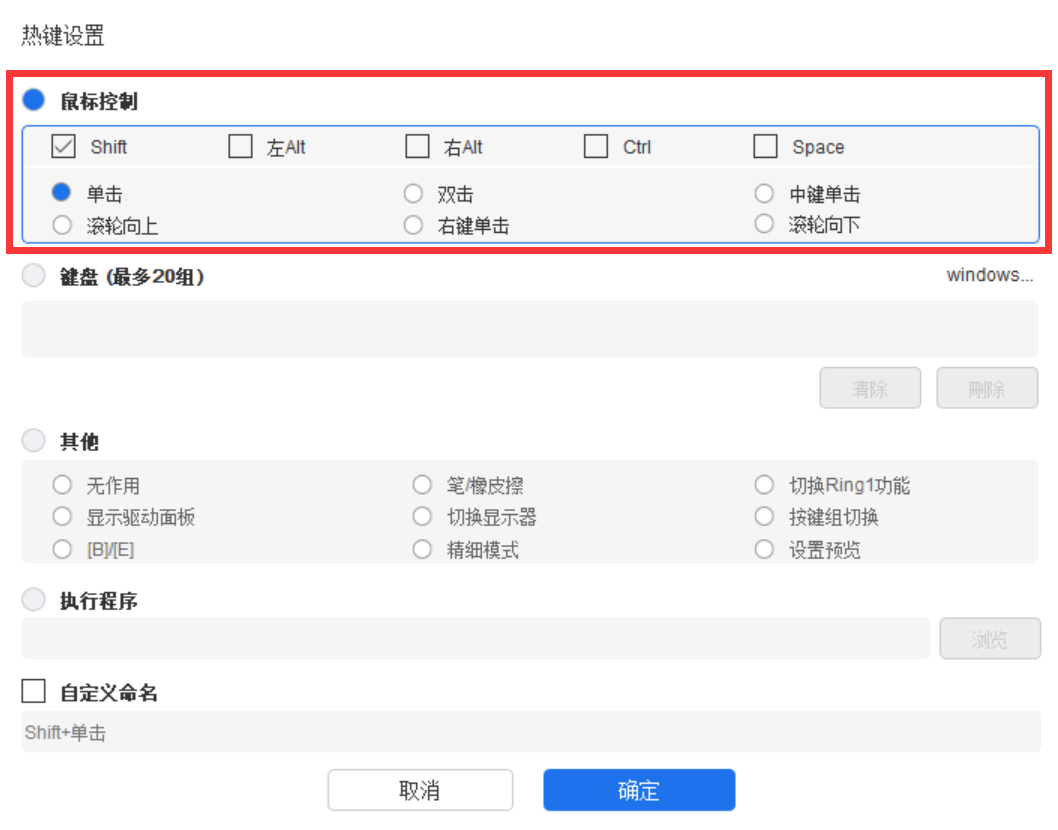Screen dimensions: 1058x830
Task: Select the 鼠标控制 radio button
Action: [x=34, y=100]
